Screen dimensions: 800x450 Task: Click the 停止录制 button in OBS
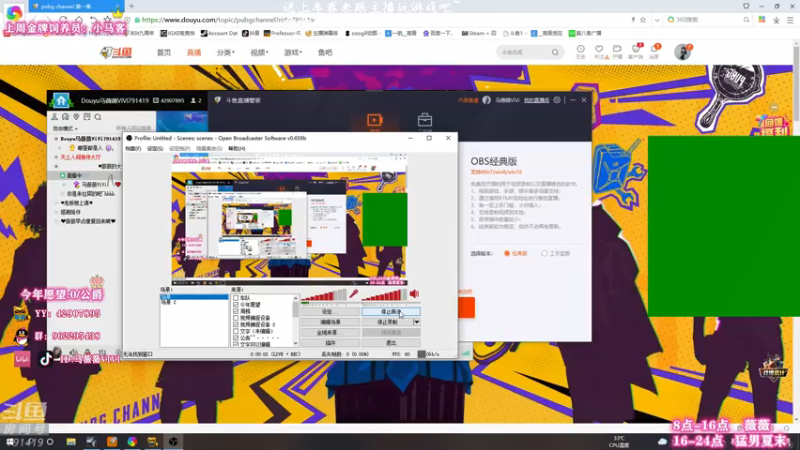coord(388,322)
